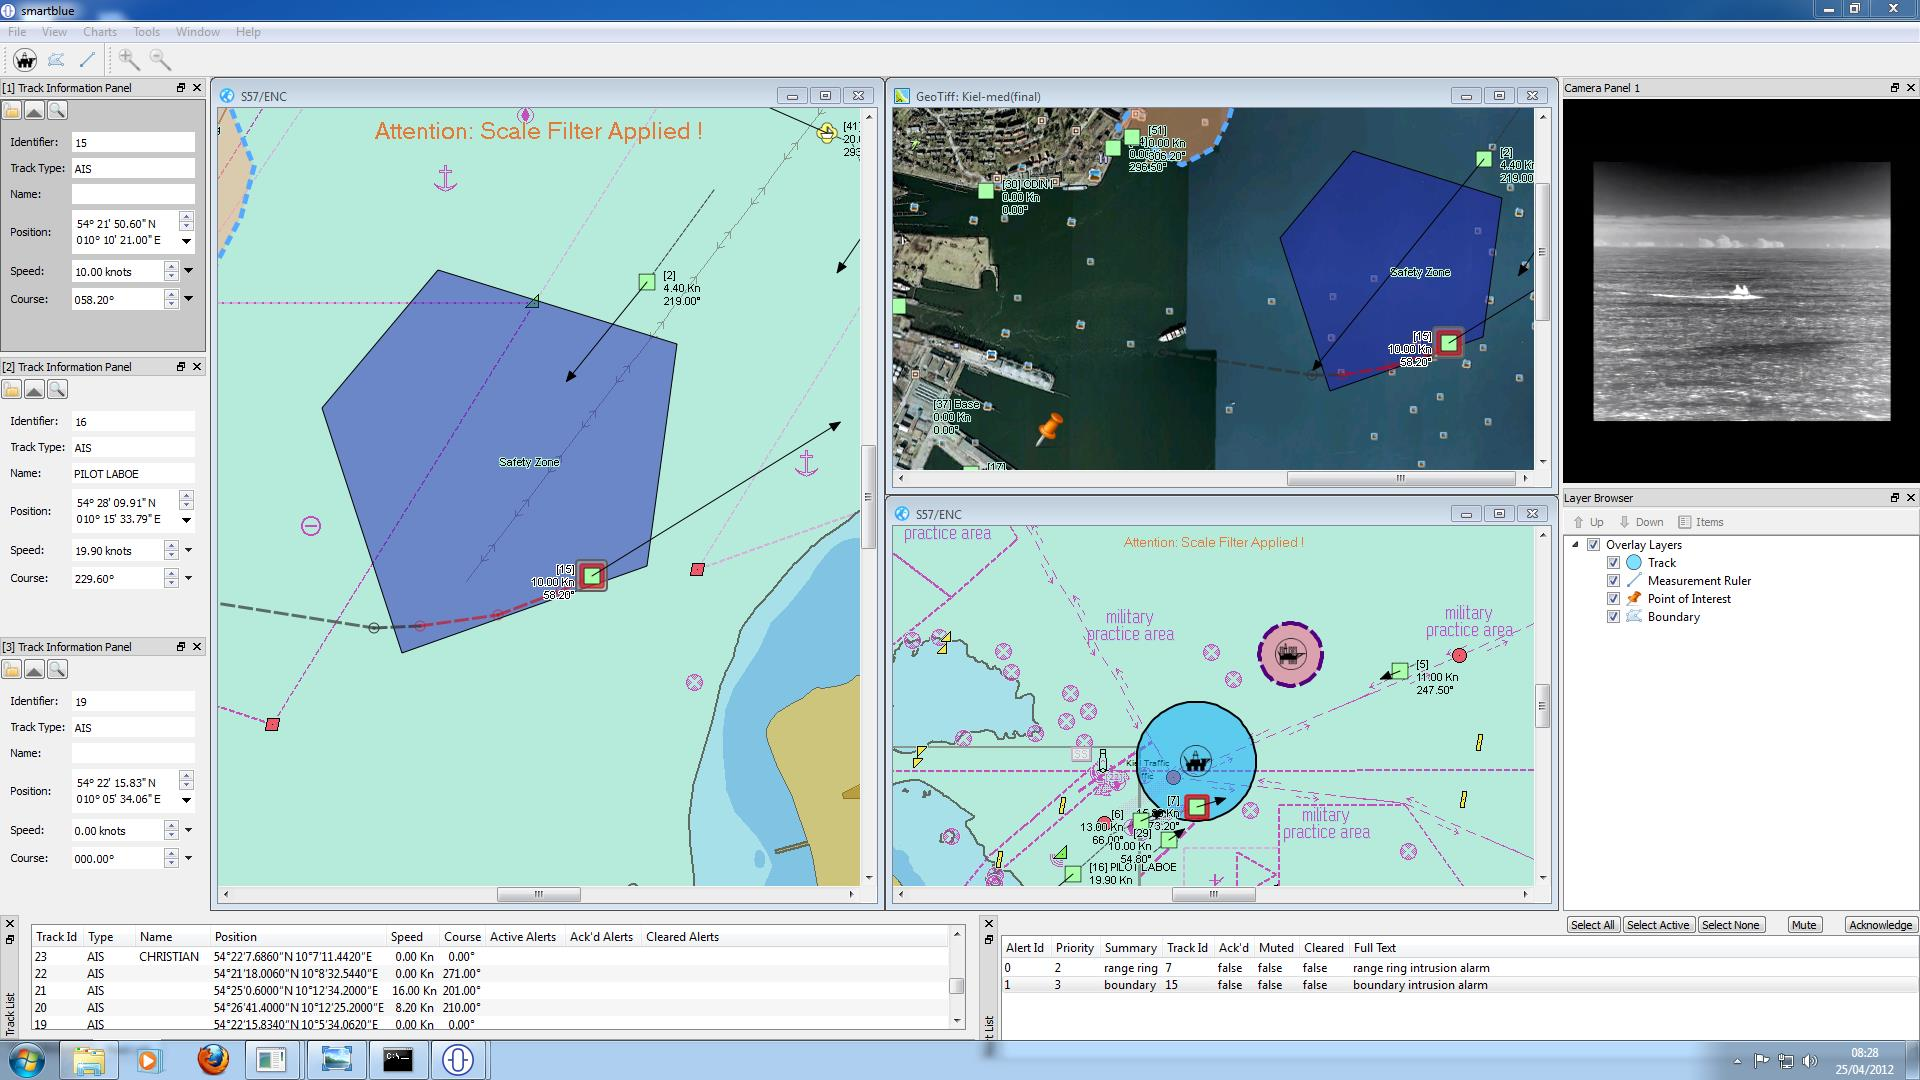Float the [1] Track Information Panel
This screenshot has height=1080, width=1920.
181,88
